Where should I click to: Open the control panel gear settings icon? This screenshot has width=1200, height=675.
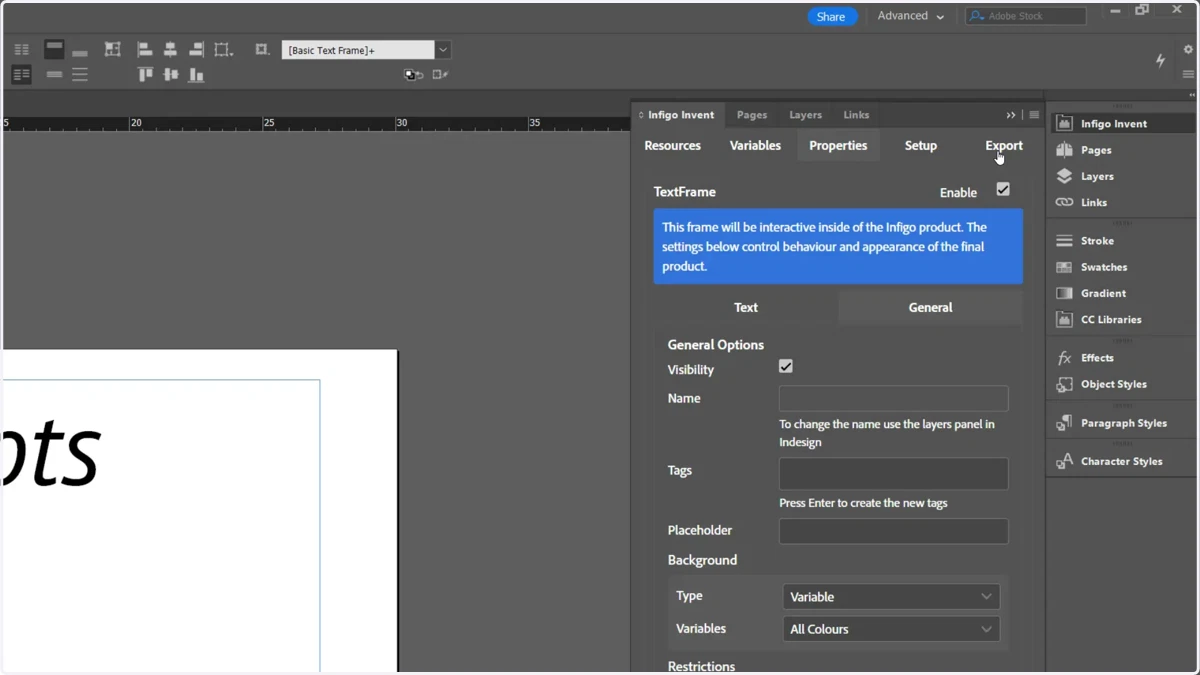[x=1188, y=49]
